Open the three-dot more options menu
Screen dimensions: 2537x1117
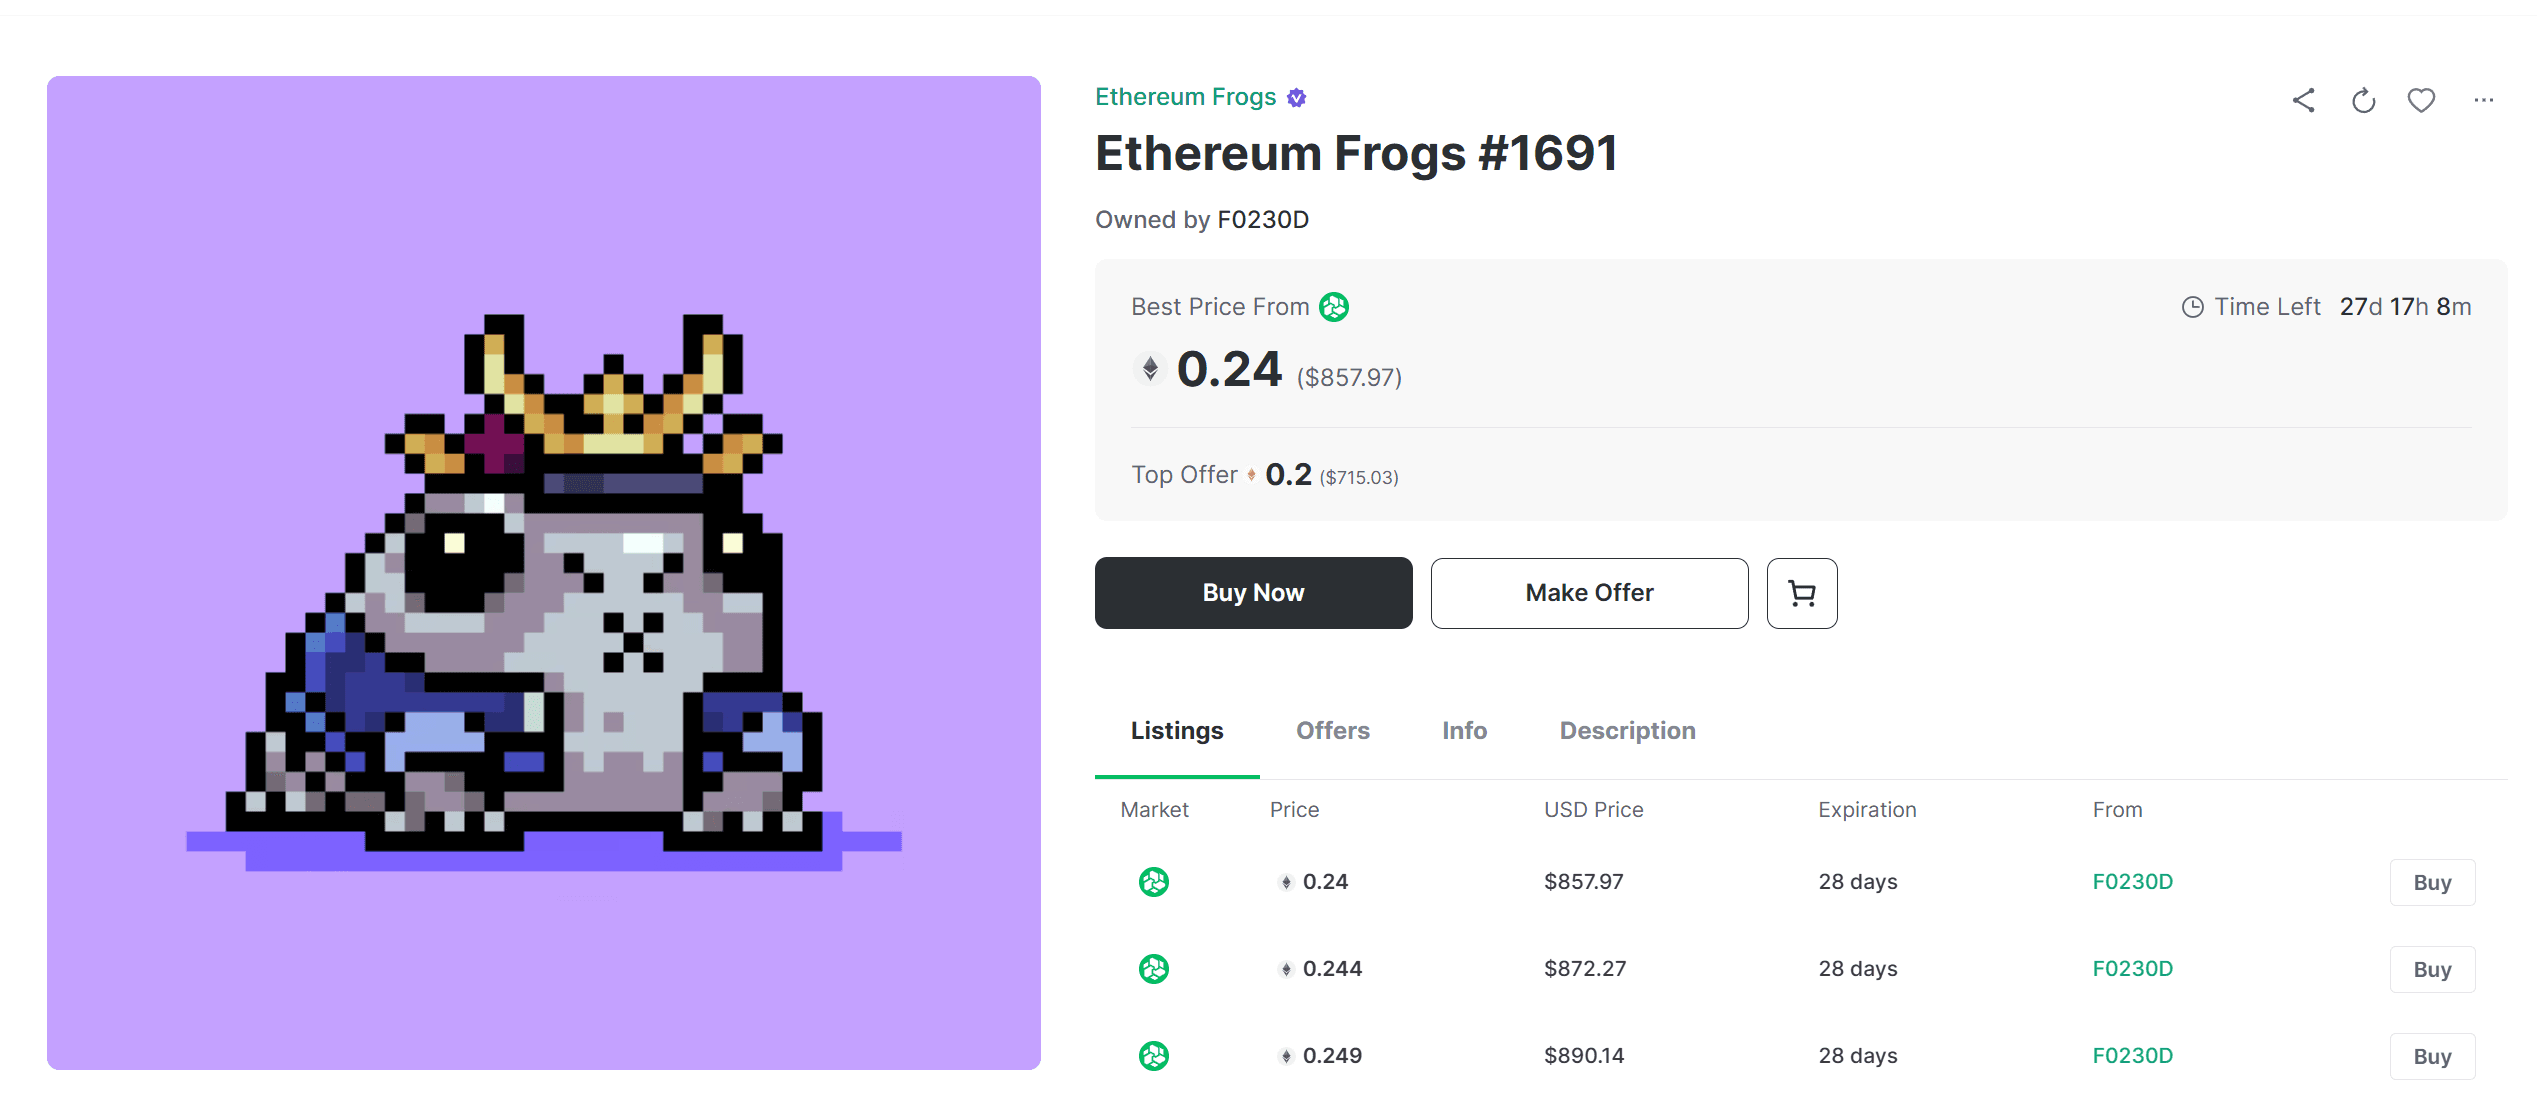click(x=2484, y=100)
